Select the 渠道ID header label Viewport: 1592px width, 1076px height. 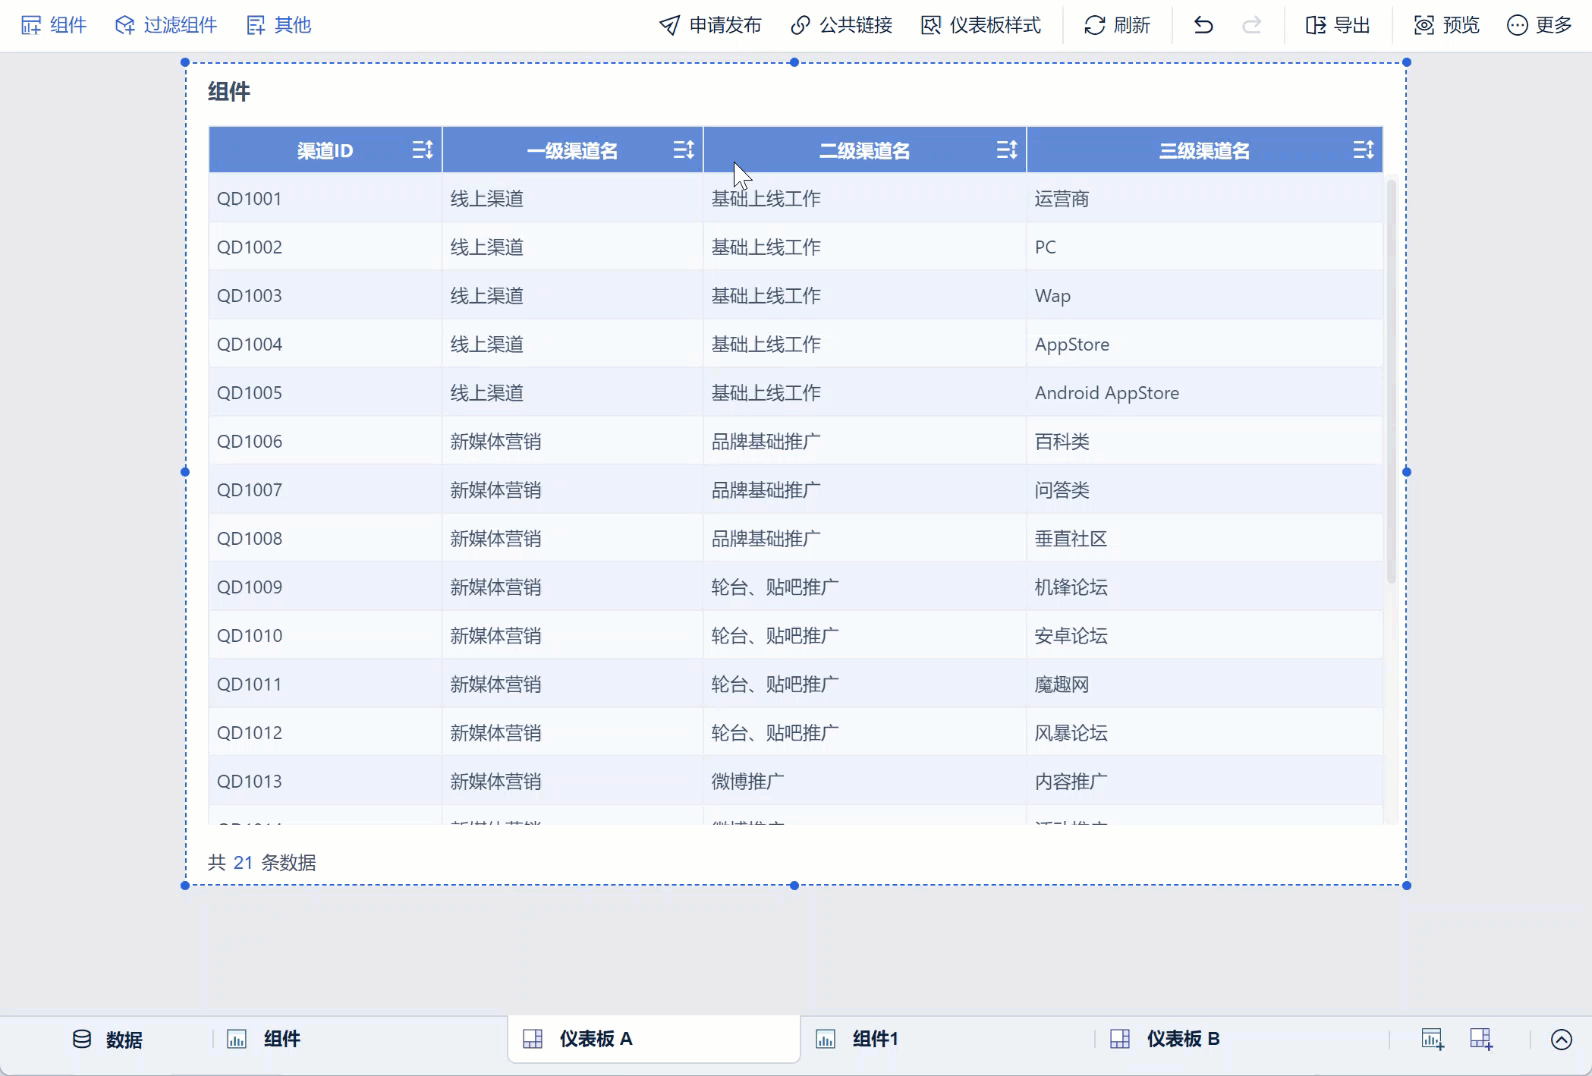tap(325, 151)
